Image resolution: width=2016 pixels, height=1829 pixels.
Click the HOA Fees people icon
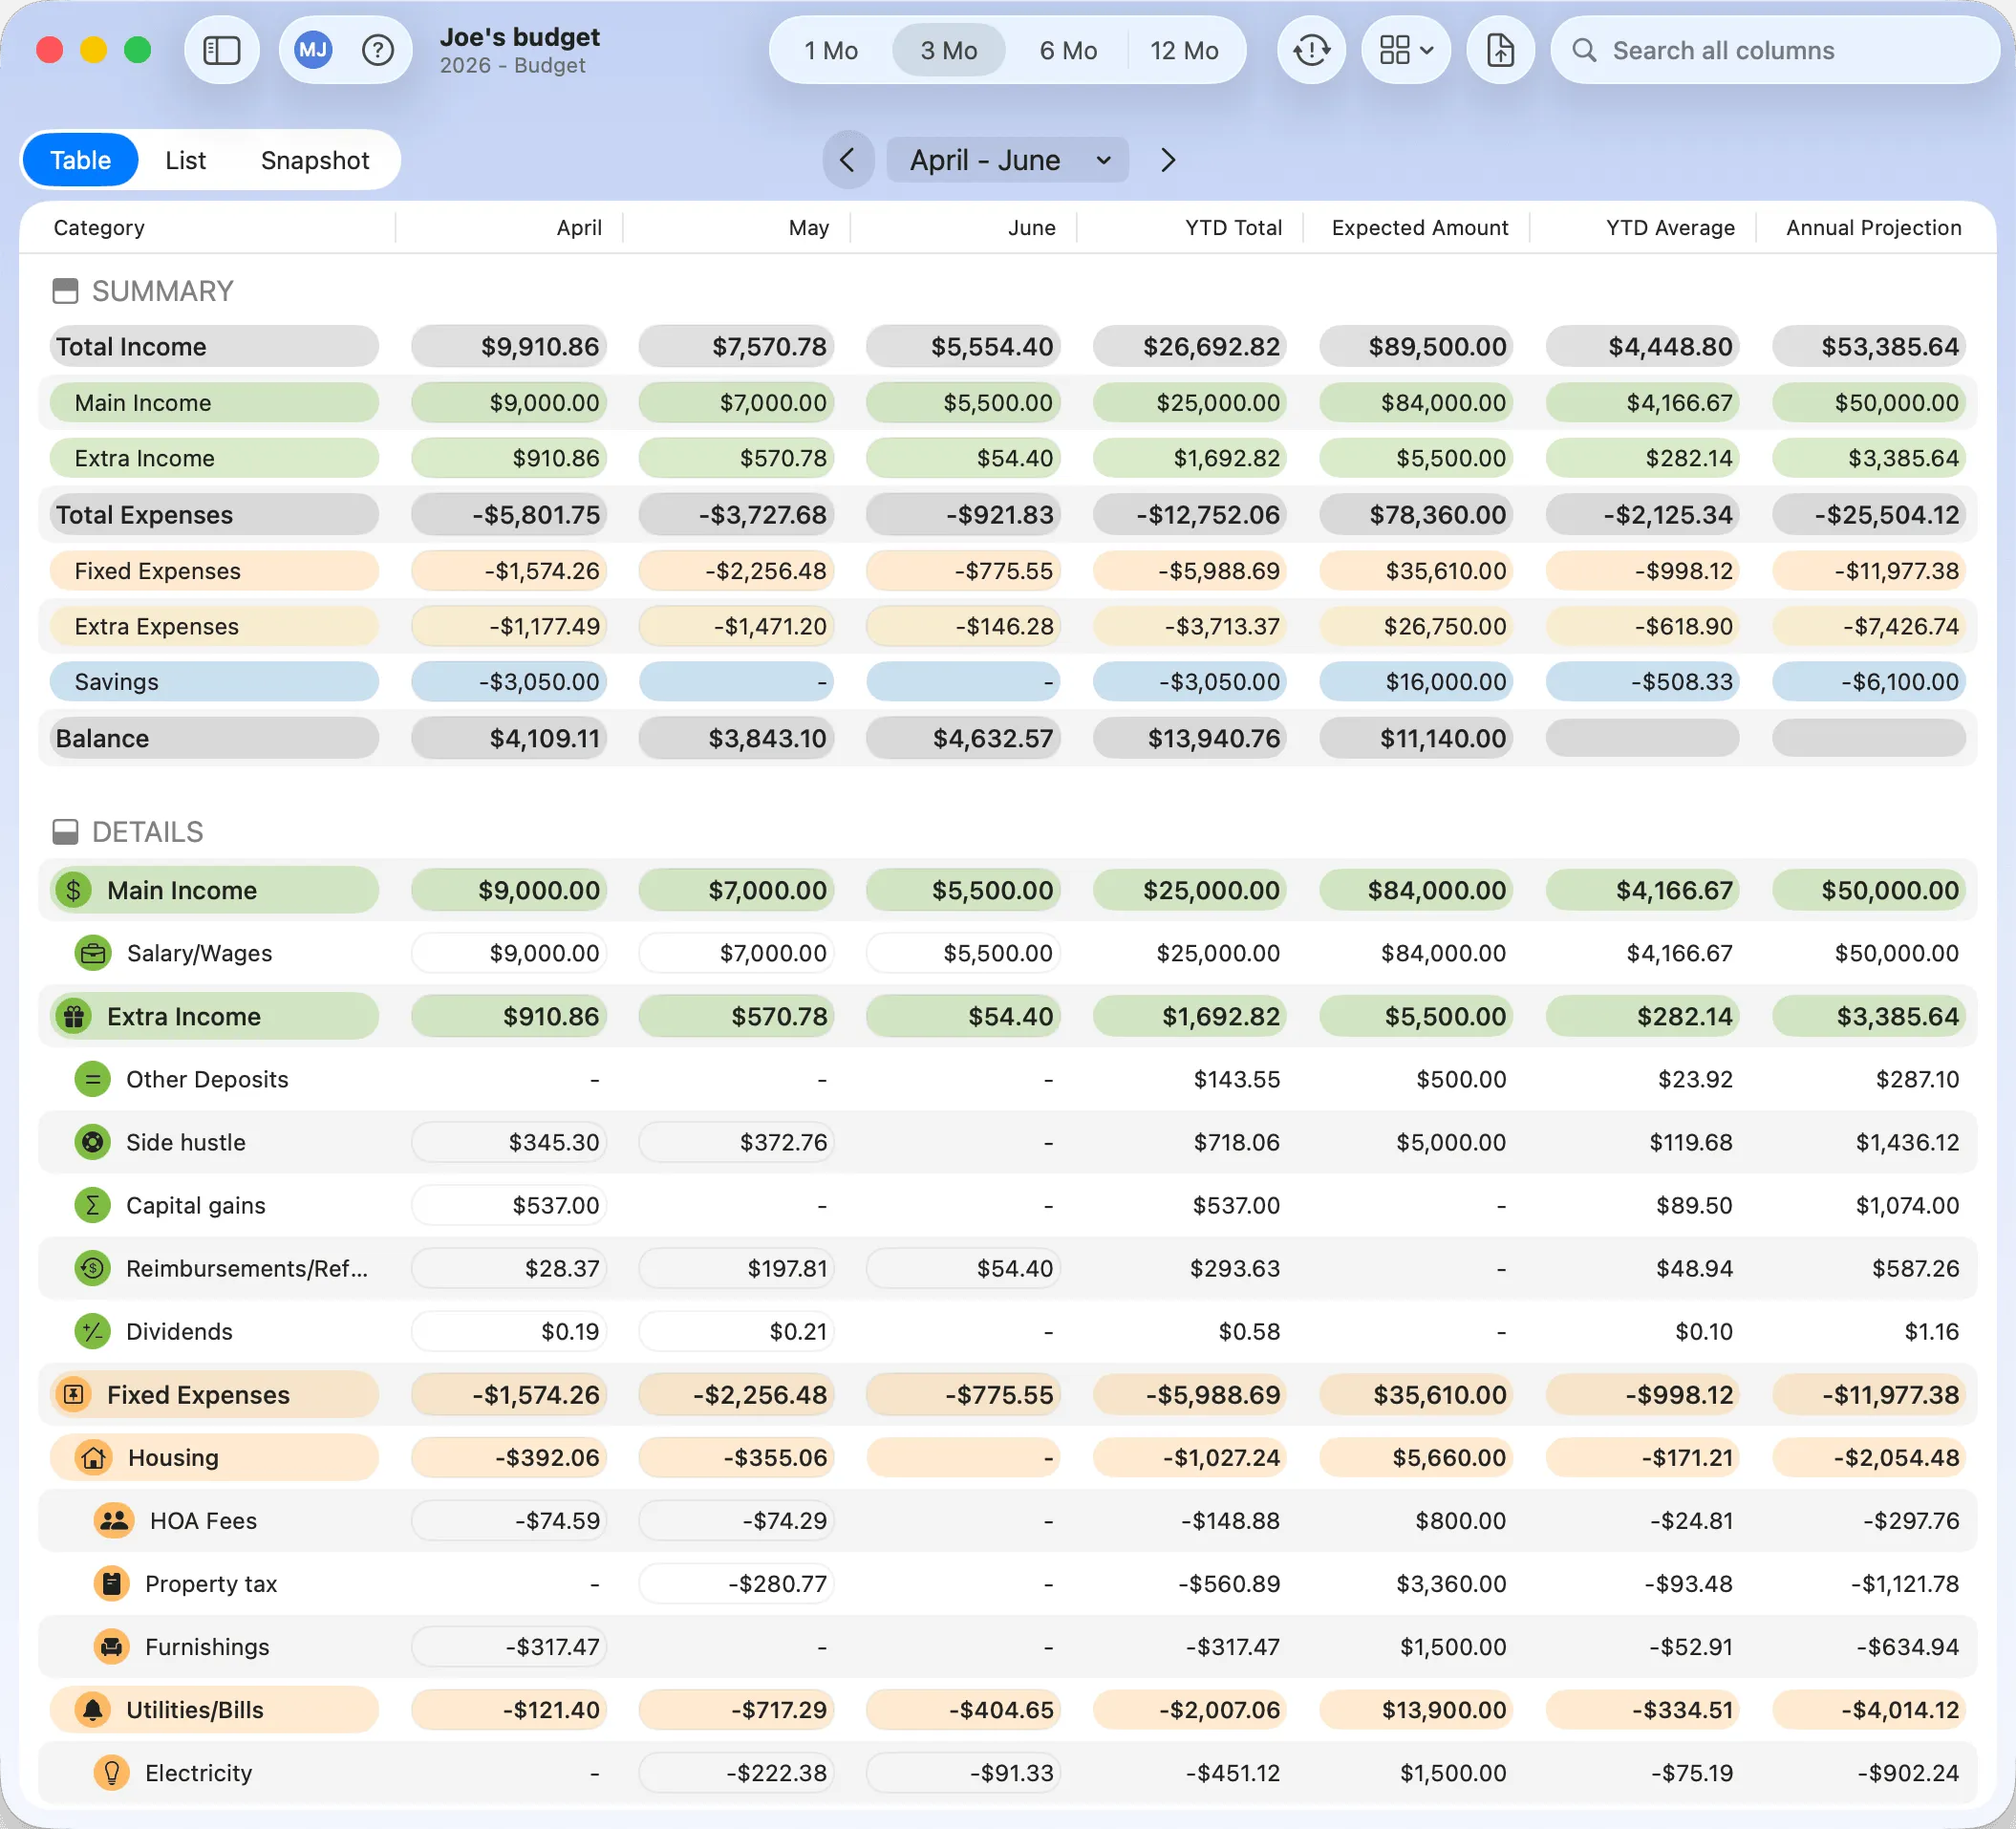tap(115, 1520)
